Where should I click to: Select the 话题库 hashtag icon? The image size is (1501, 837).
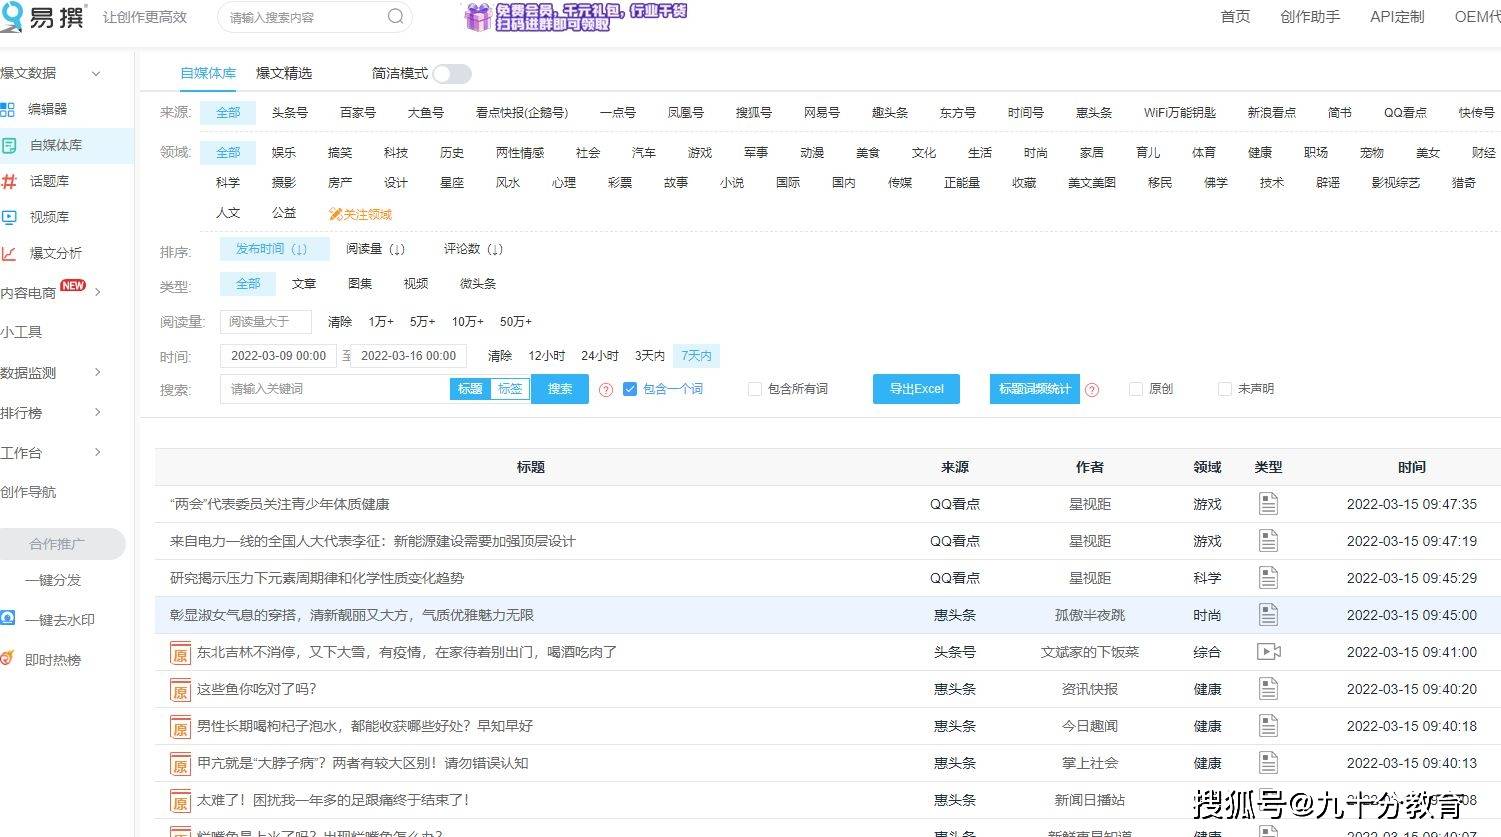click(x=10, y=180)
